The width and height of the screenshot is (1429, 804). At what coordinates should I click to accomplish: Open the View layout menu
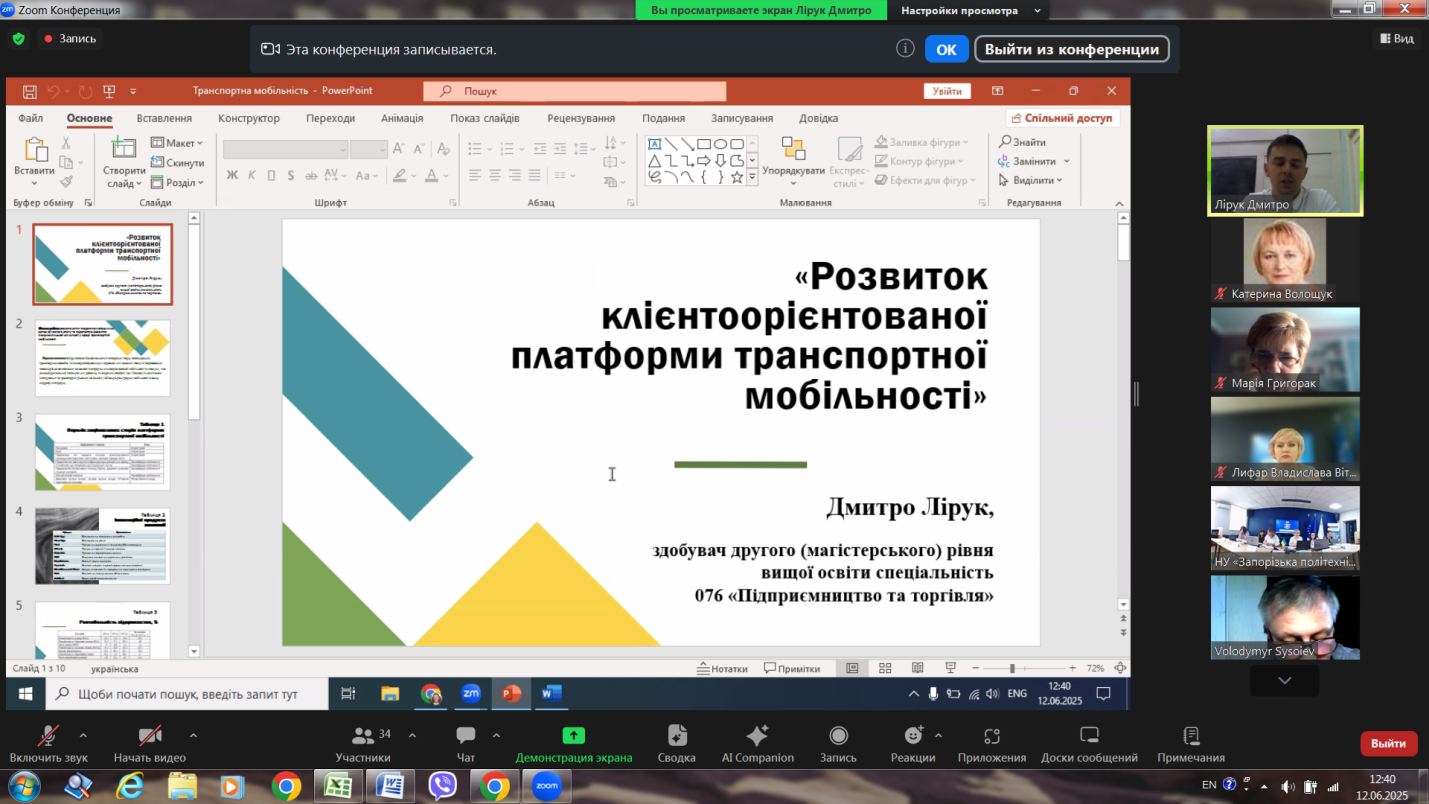coord(1397,38)
